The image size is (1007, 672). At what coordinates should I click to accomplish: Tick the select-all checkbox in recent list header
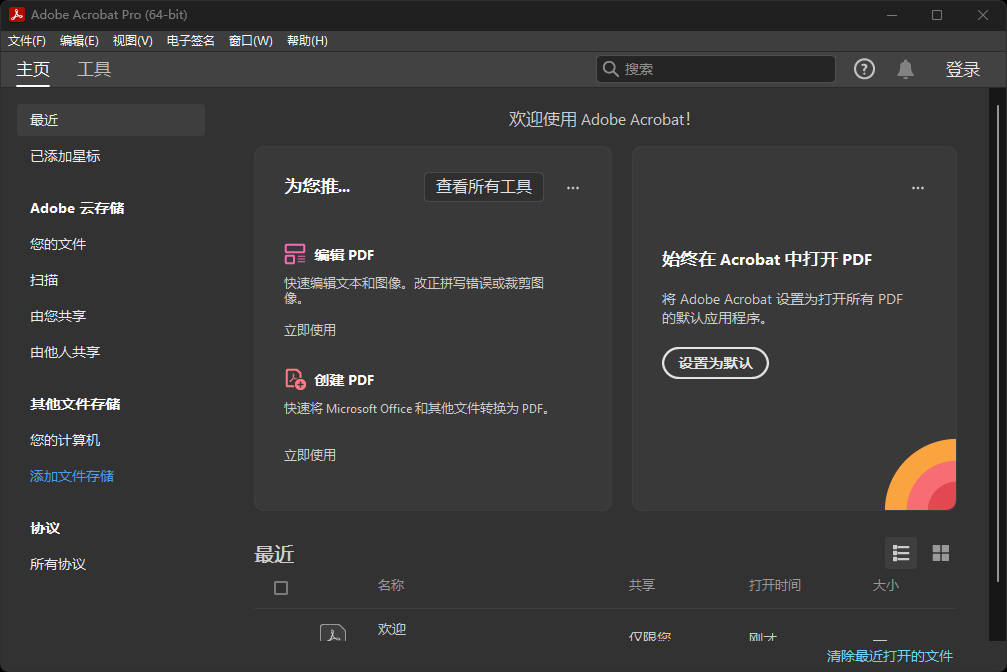pyautogui.click(x=281, y=588)
